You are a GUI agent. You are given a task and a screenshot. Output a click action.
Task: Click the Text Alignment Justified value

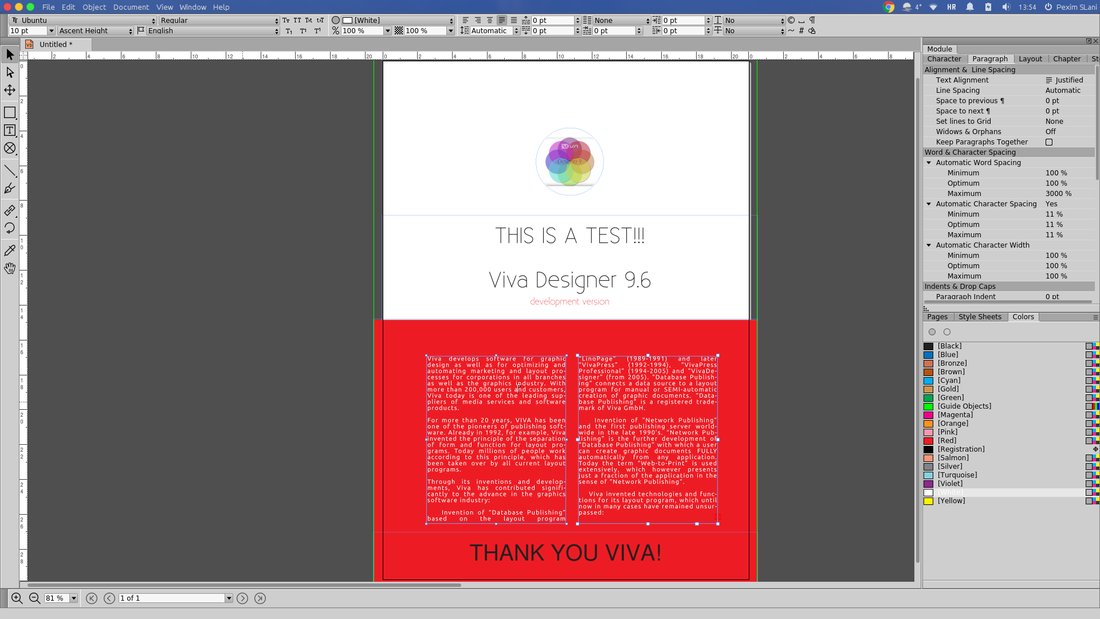(1064, 80)
